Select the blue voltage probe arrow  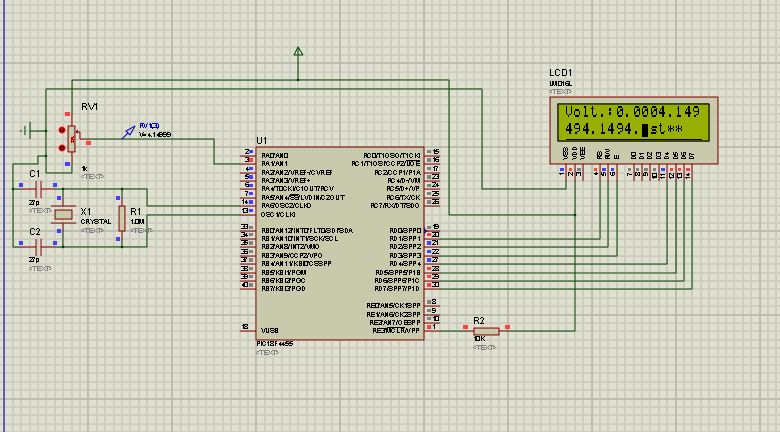click(x=128, y=132)
